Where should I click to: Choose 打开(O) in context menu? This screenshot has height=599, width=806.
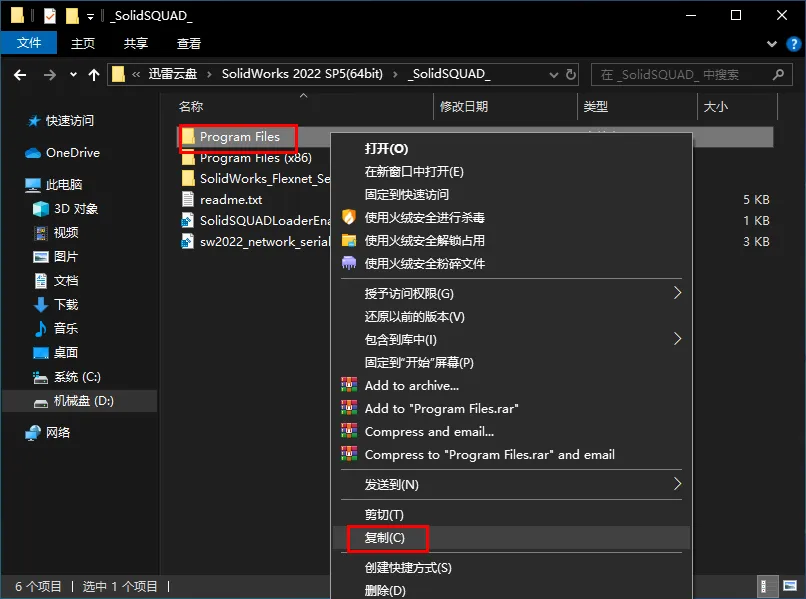click(512, 149)
